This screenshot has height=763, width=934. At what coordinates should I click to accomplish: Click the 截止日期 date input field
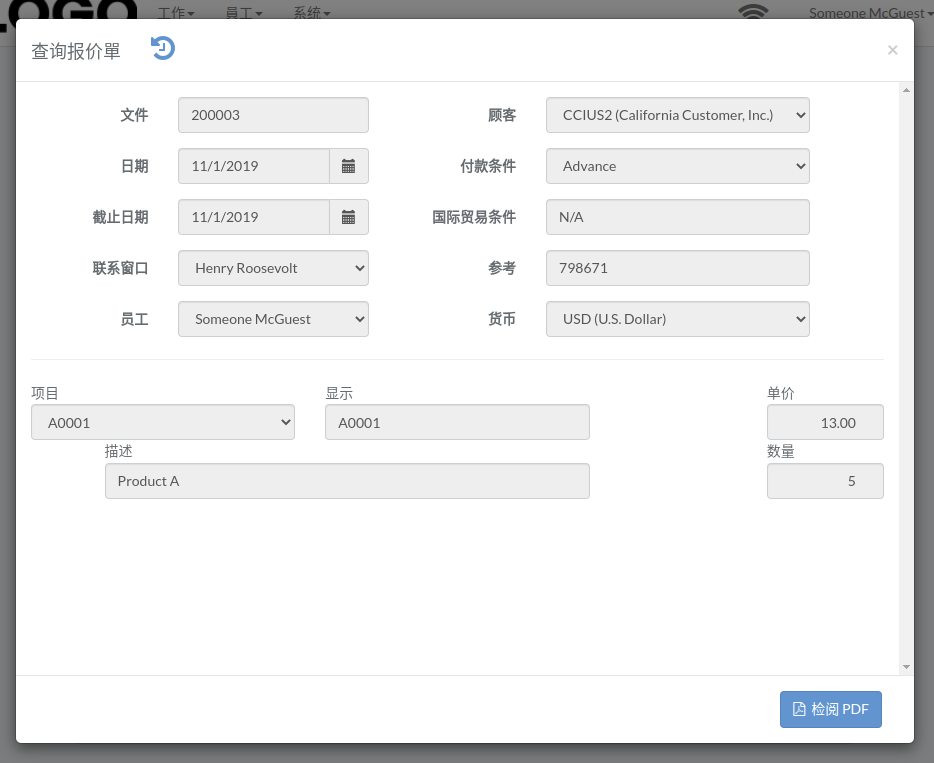click(254, 217)
